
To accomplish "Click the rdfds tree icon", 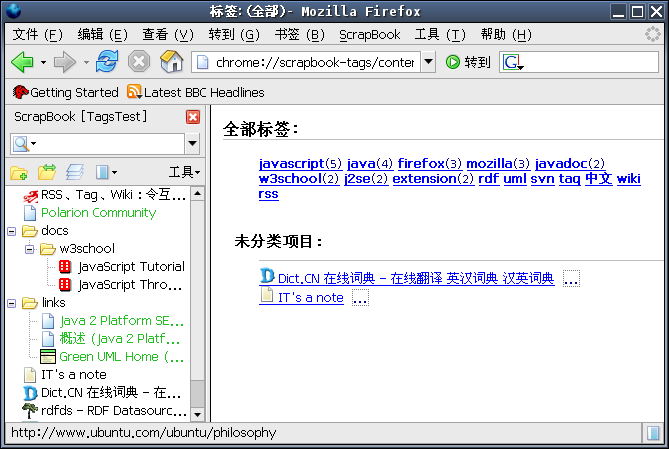I will click(29, 411).
